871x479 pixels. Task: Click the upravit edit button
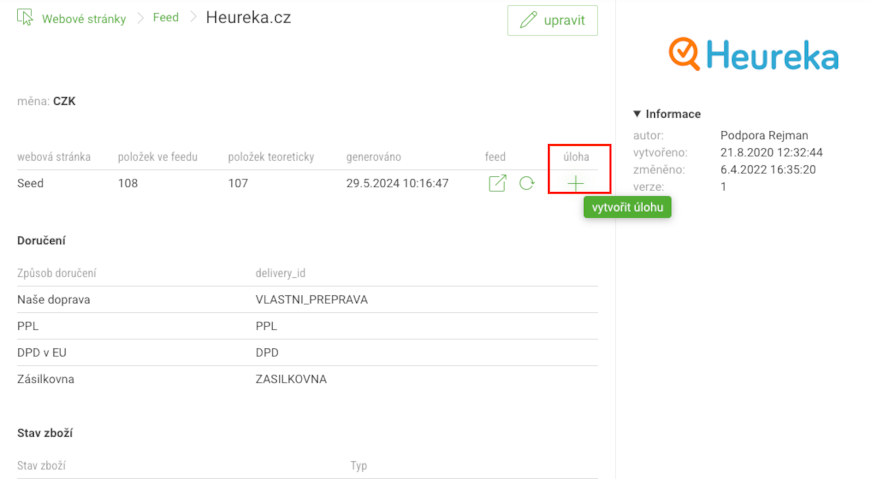[x=552, y=21]
